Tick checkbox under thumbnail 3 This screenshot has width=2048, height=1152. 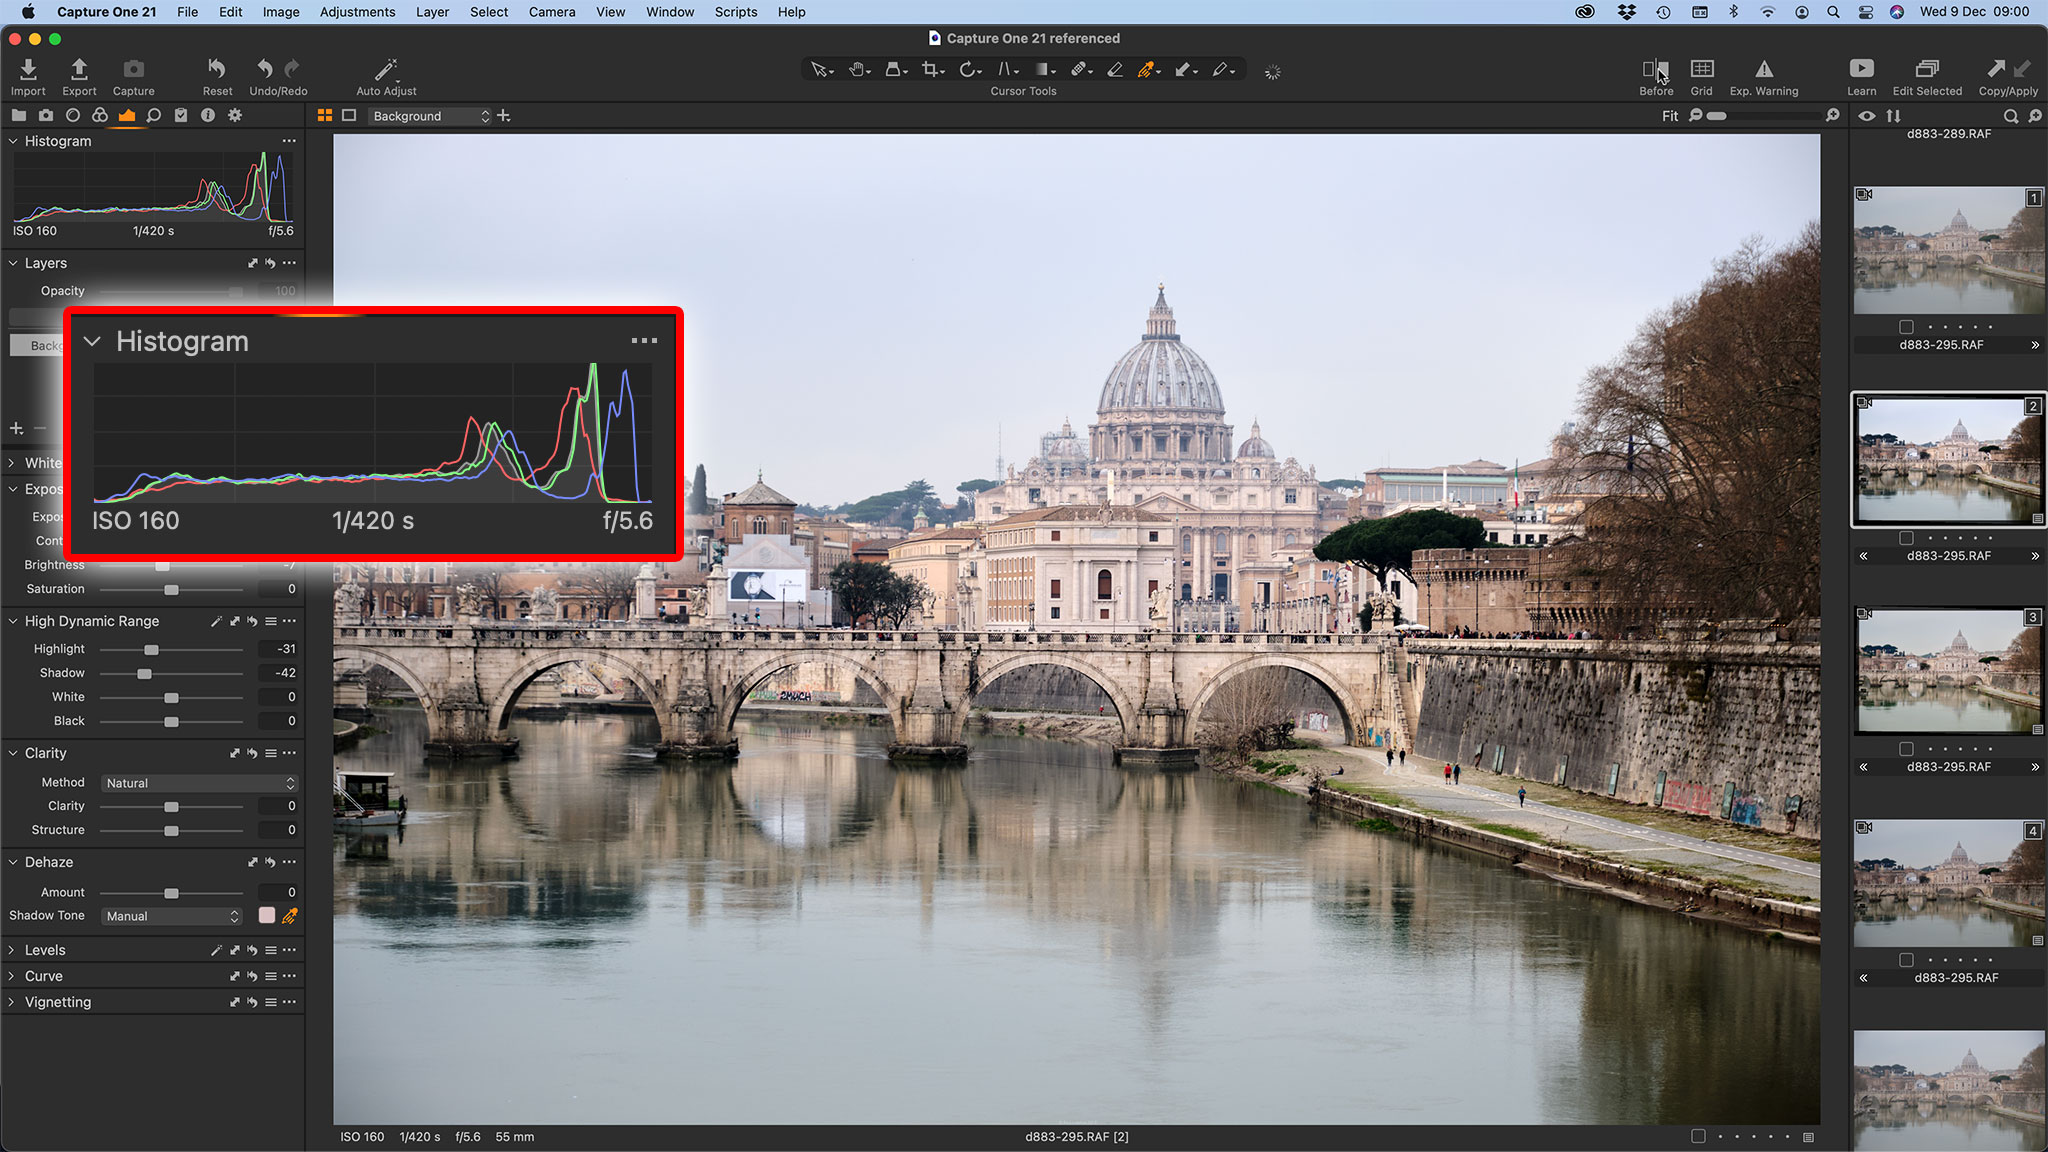click(1906, 749)
